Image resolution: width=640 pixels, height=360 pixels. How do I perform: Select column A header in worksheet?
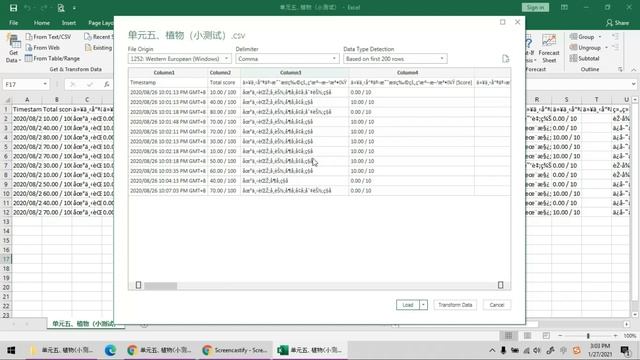[27, 100]
